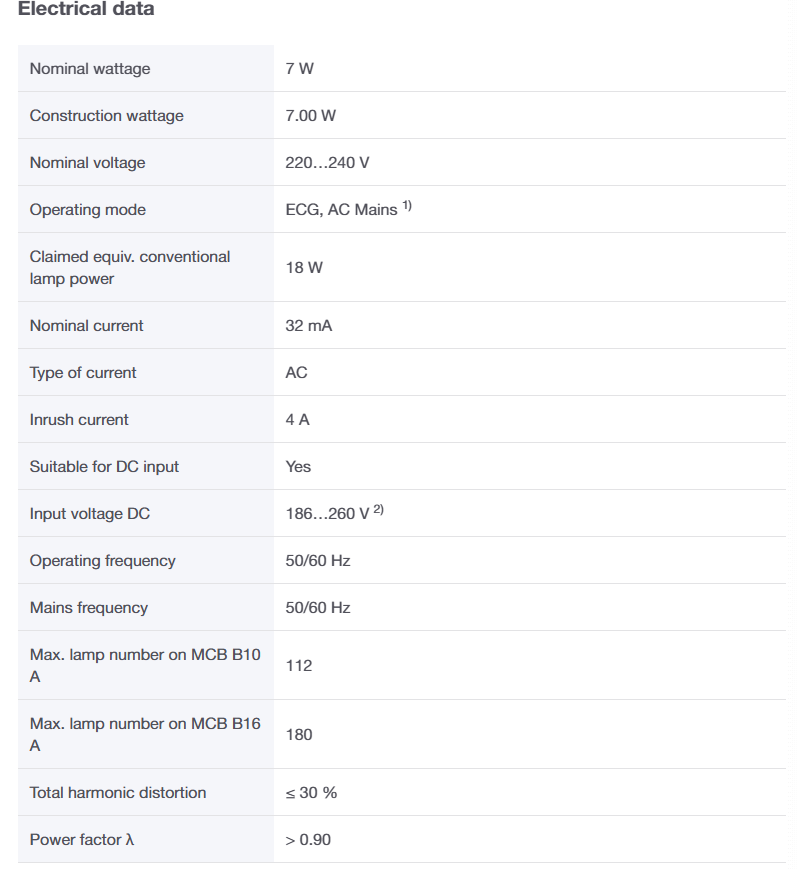797x870 pixels.
Task: Click the Operating mode row label
Action: (x=88, y=210)
